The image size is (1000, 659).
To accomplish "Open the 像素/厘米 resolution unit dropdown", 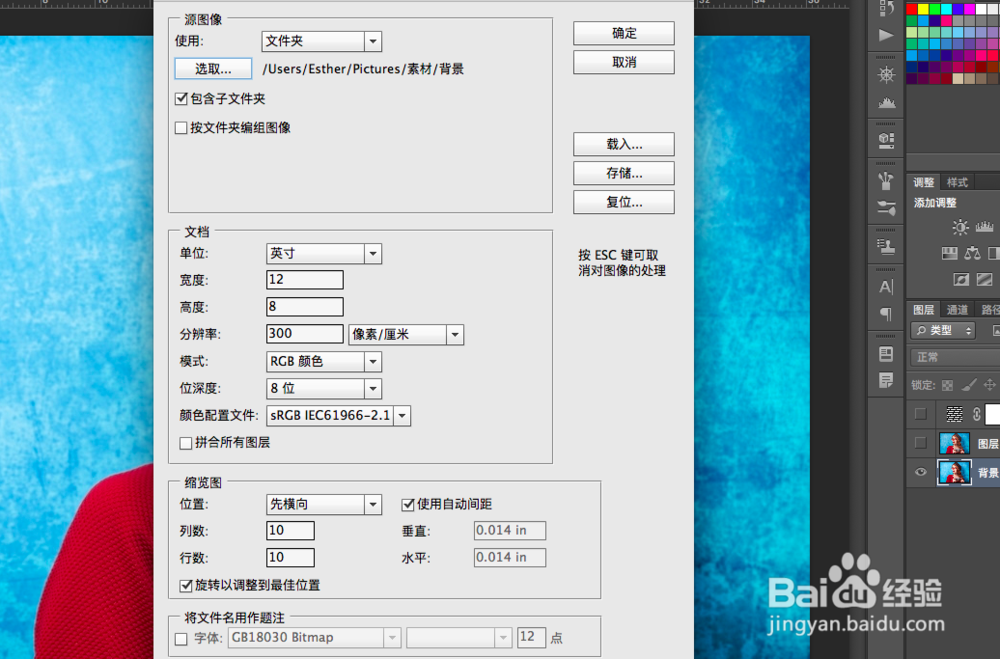I will tap(406, 334).
